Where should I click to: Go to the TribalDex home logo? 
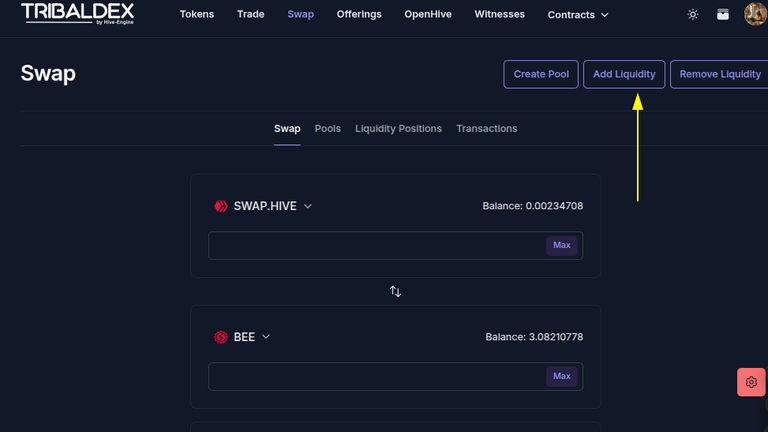coord(77,13)
